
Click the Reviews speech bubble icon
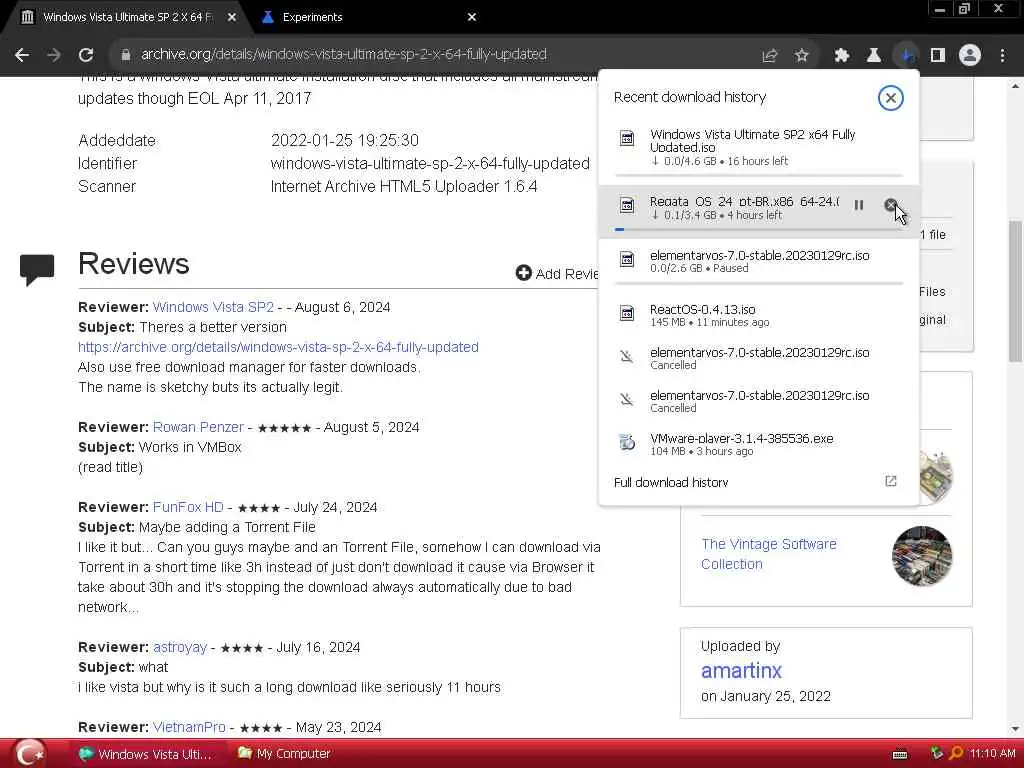(37, 269)
